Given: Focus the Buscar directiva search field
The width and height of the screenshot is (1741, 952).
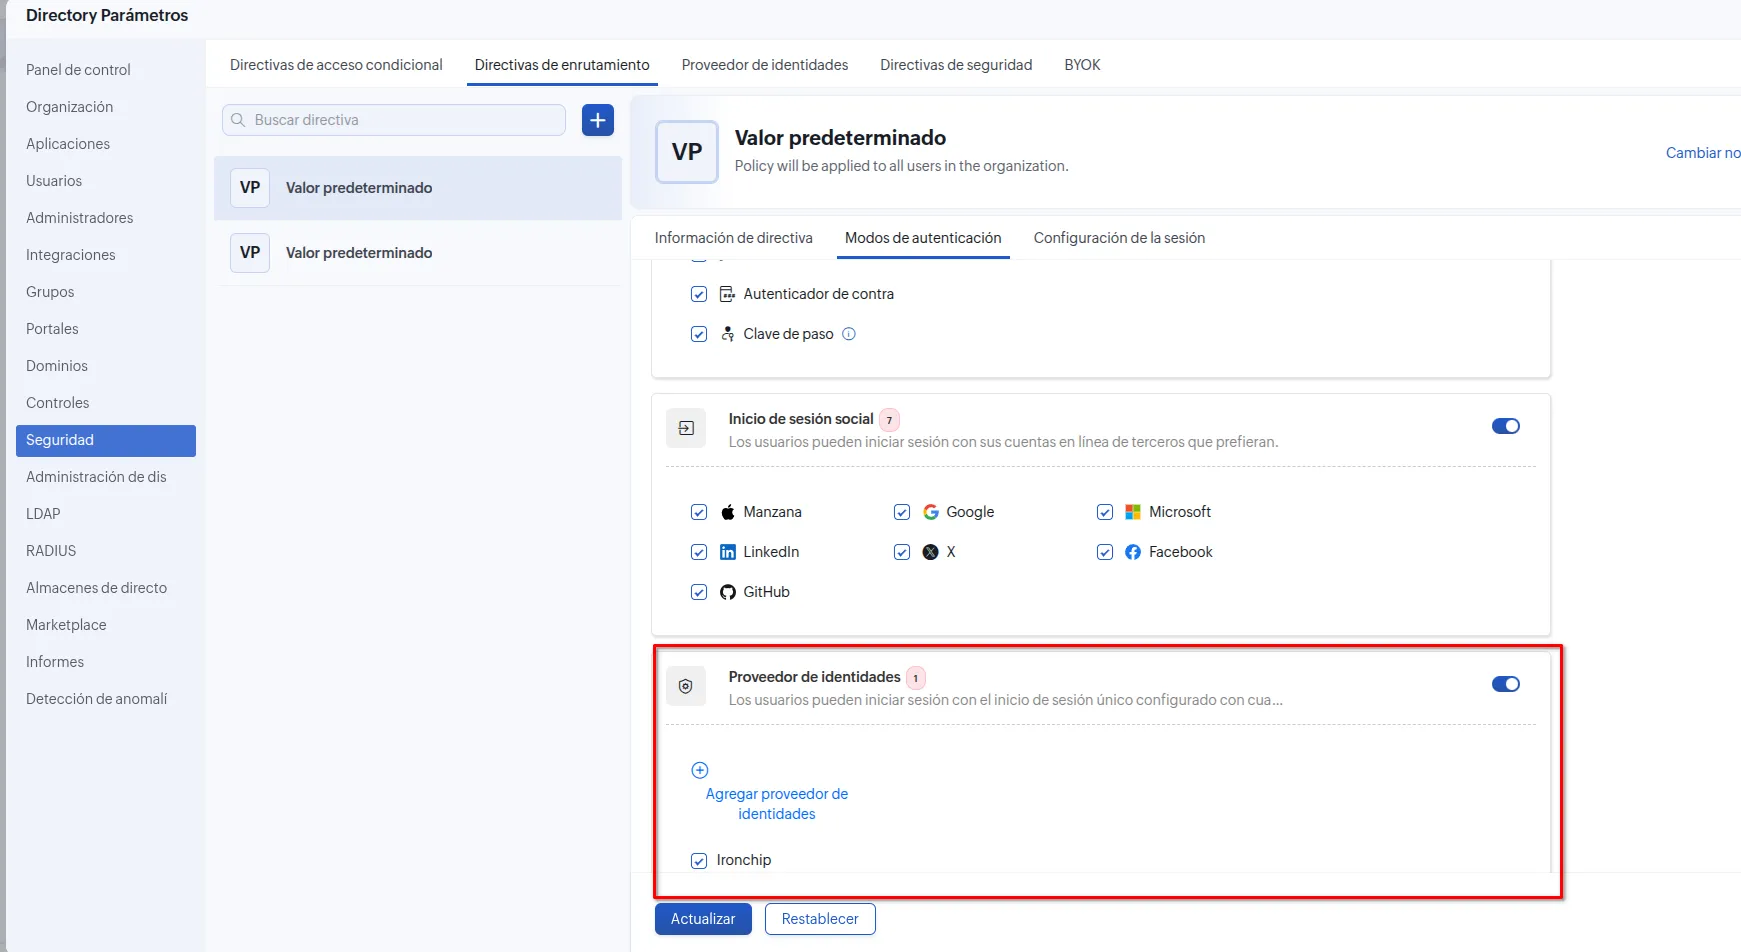Looking at the screenshot, I should tap(394, 120).
